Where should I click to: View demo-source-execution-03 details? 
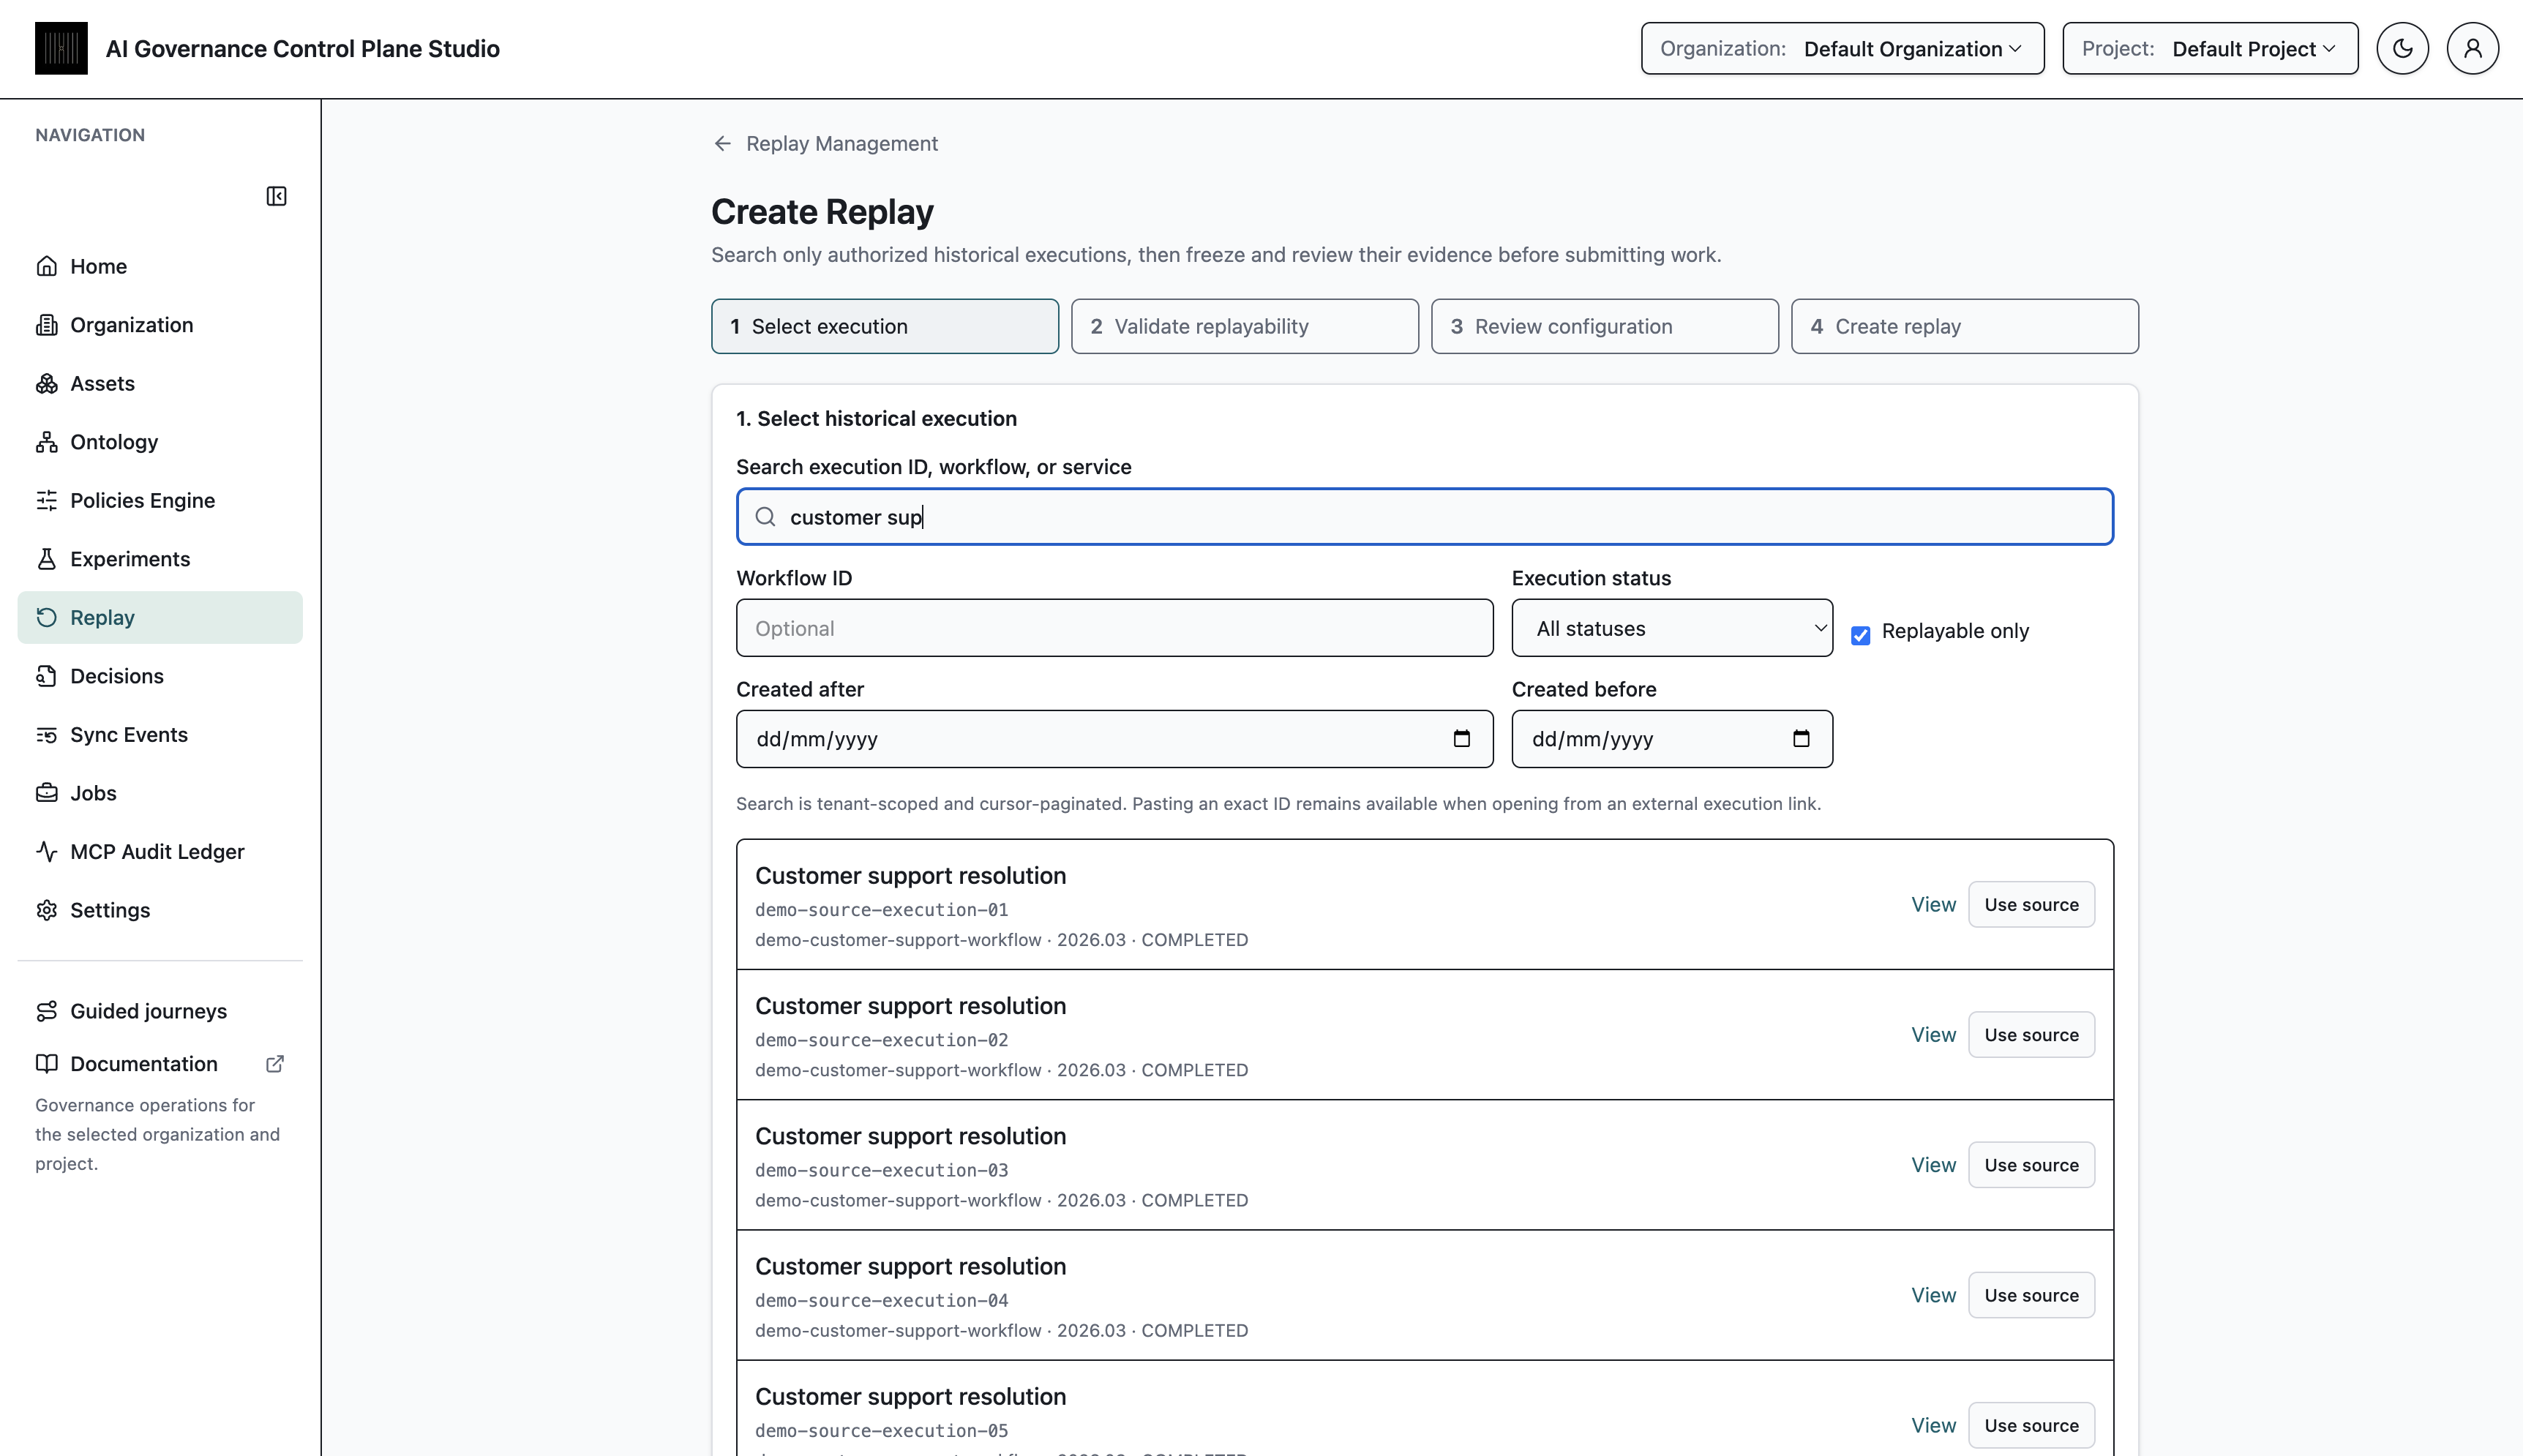pyautogui.click(x=1933, y=1165)
